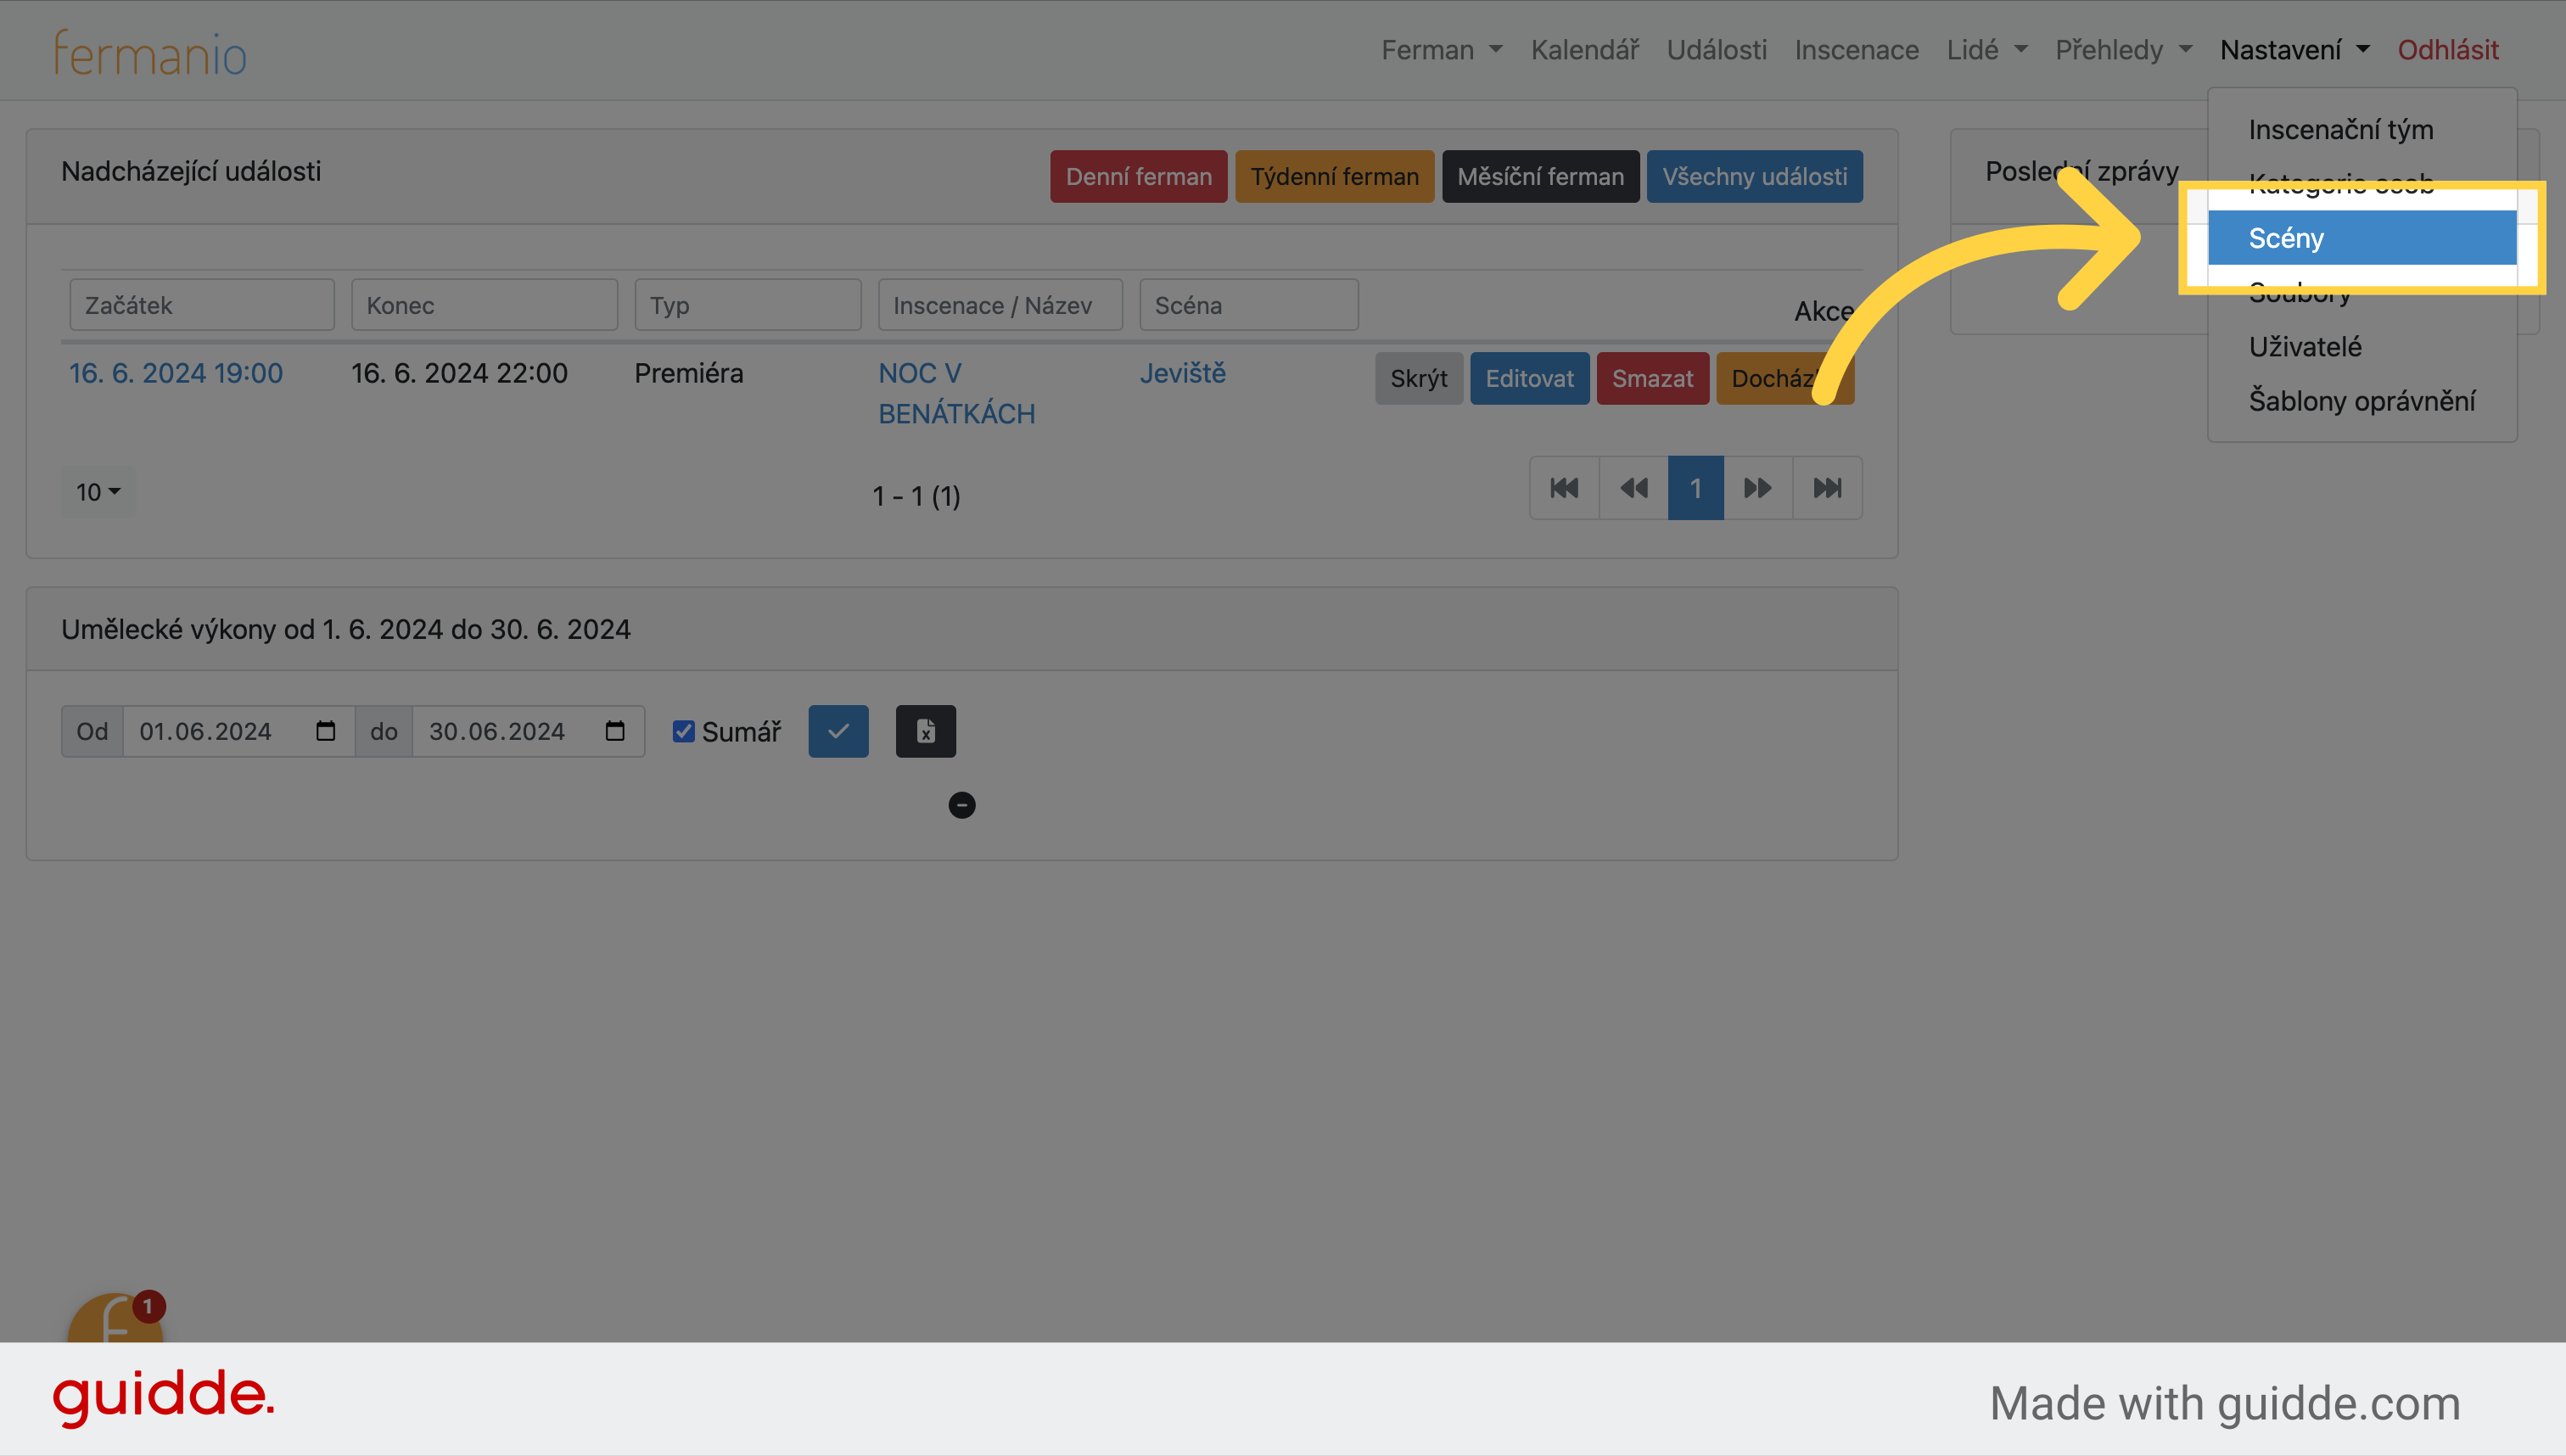The width and height of the screenshot is (2566, 1456).
Task: Open the fermanio logo home link
Action: pos(150,53)
